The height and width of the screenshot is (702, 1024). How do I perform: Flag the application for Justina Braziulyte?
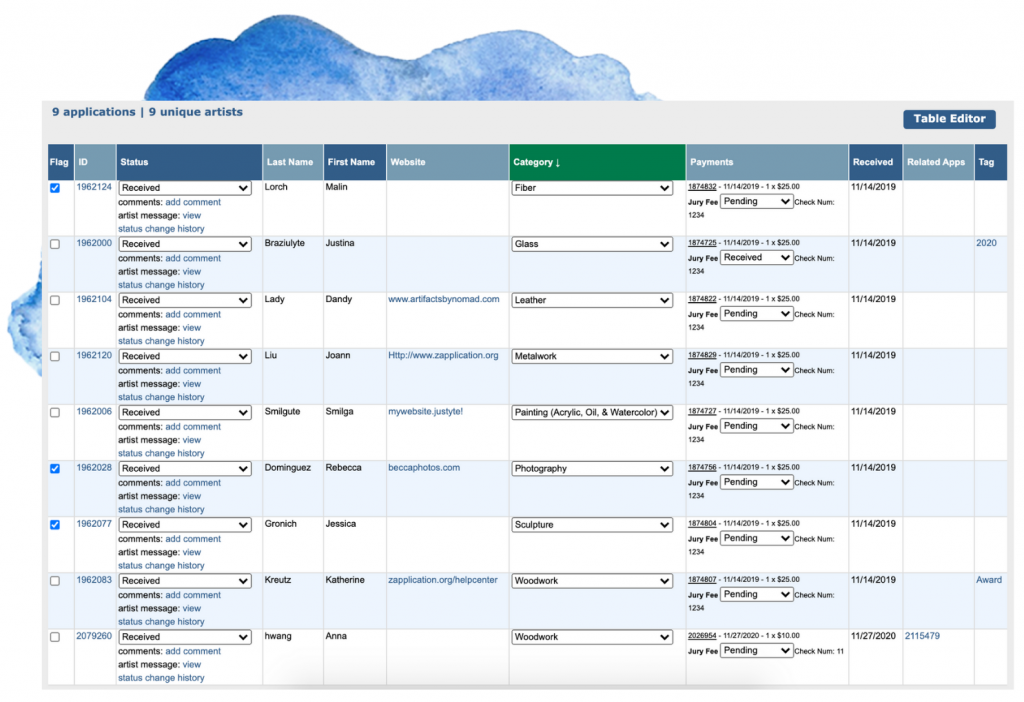coord(55,243)
